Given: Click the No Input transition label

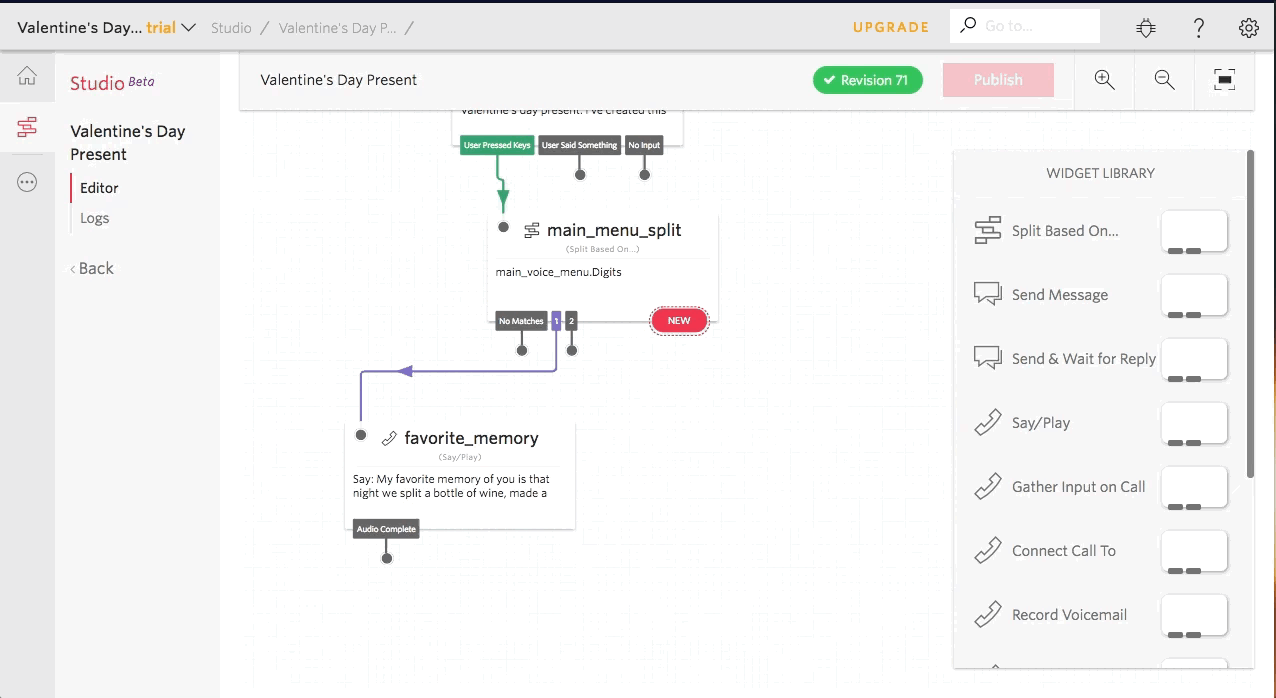Looking at the screenshot, I should pos(644,145).
